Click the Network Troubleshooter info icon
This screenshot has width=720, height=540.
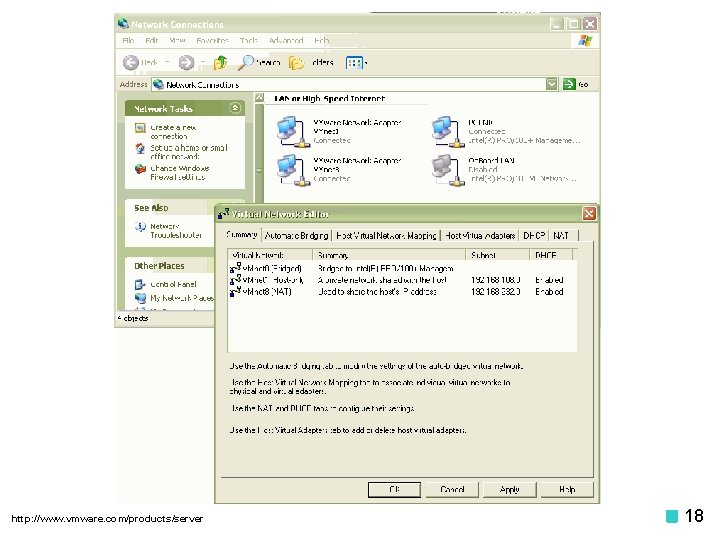coord(140,226)
